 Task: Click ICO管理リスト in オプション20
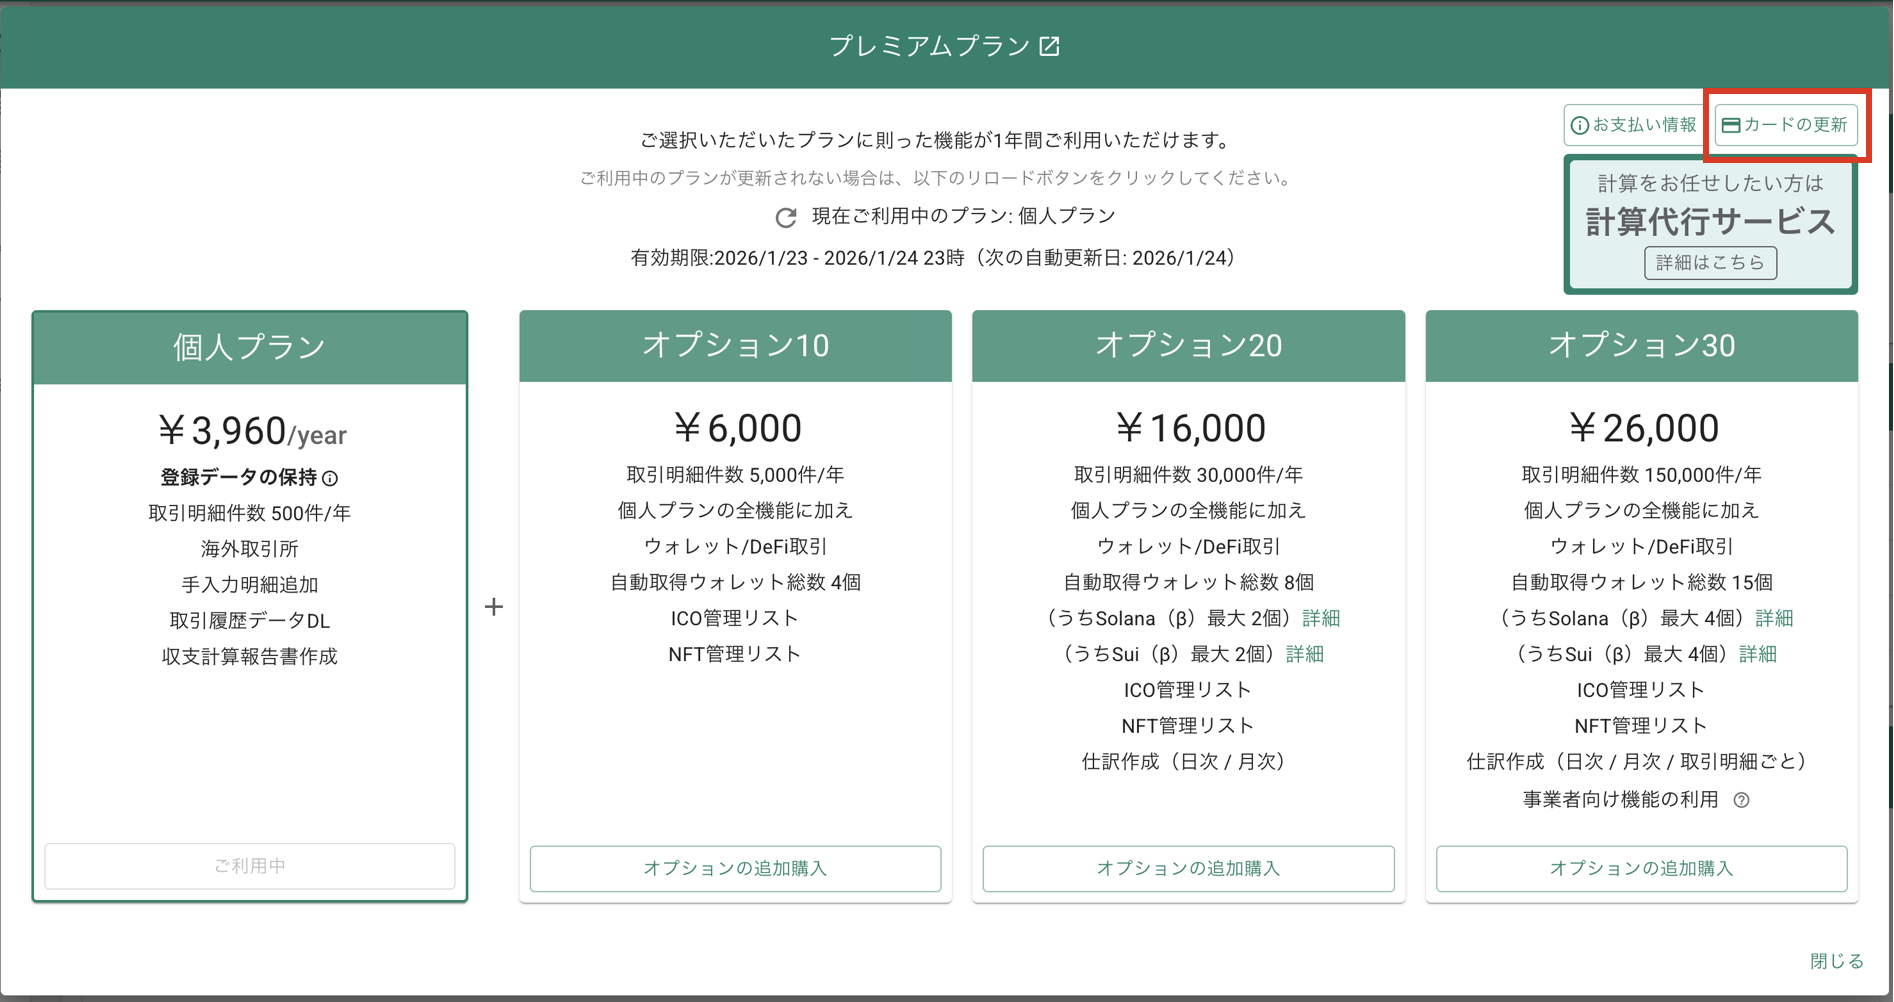coord(1188,690)
